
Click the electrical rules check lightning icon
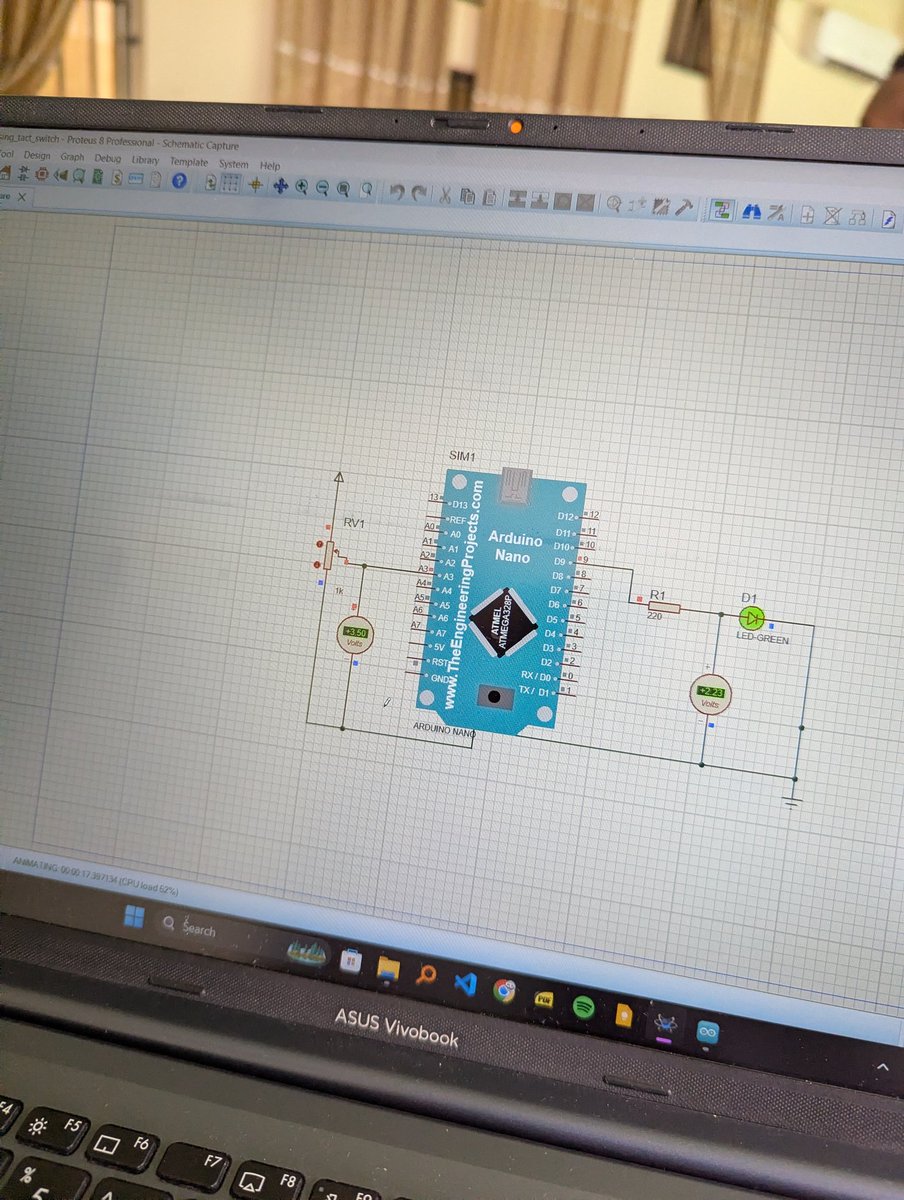[x=889, y=219]
